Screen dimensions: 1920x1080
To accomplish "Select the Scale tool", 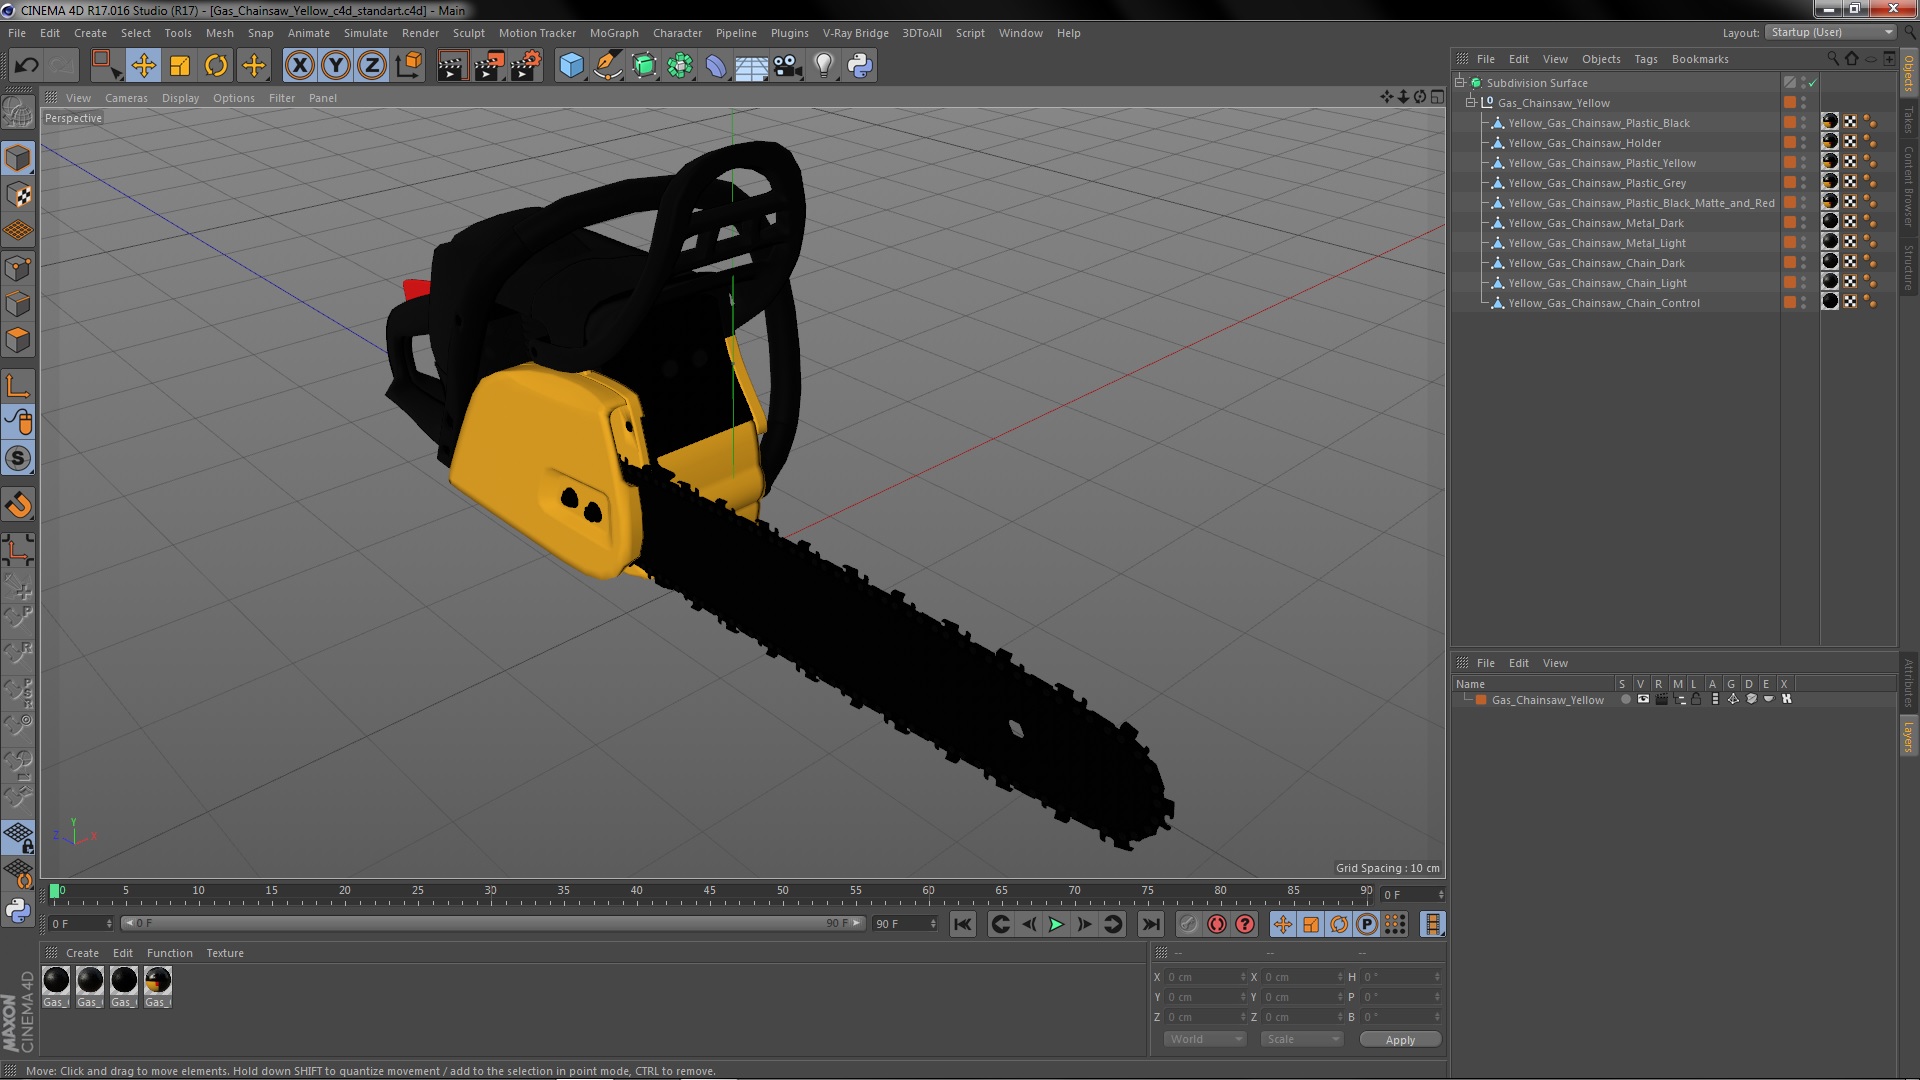I will (180, 66).
